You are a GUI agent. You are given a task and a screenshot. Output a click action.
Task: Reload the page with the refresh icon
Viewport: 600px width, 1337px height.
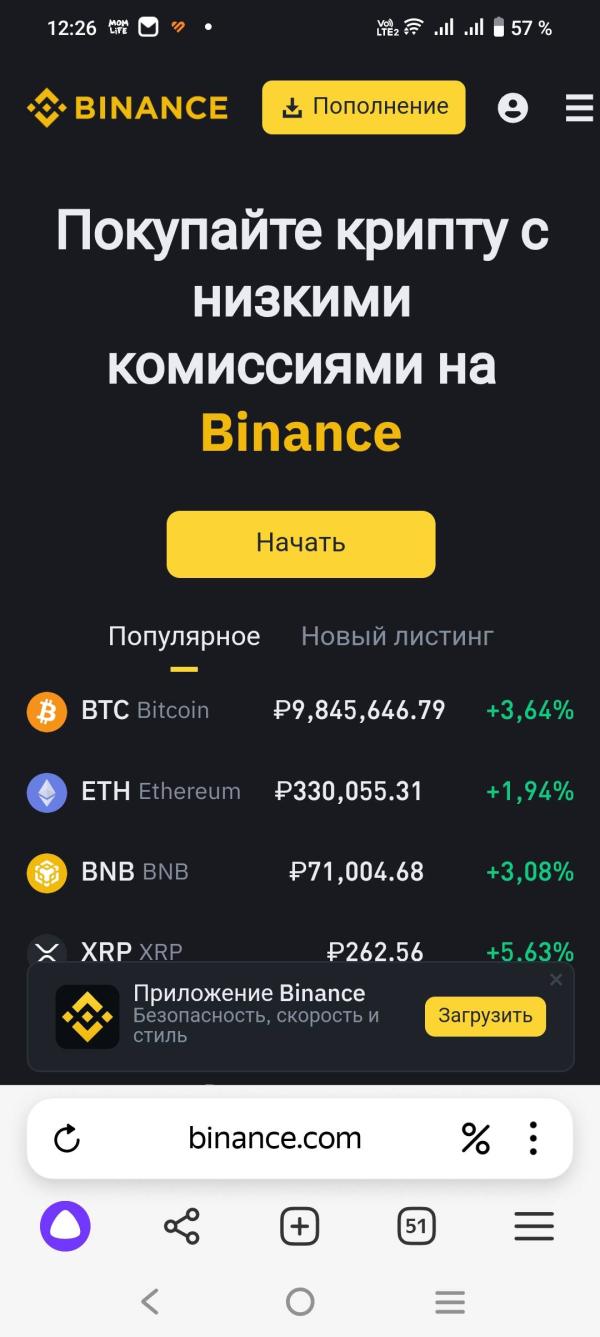click(67, 1138)
